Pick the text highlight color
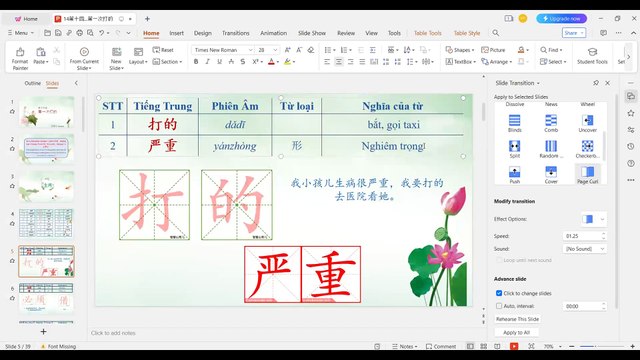This screenshot has width=640, height=360. (x=287, y=62)
